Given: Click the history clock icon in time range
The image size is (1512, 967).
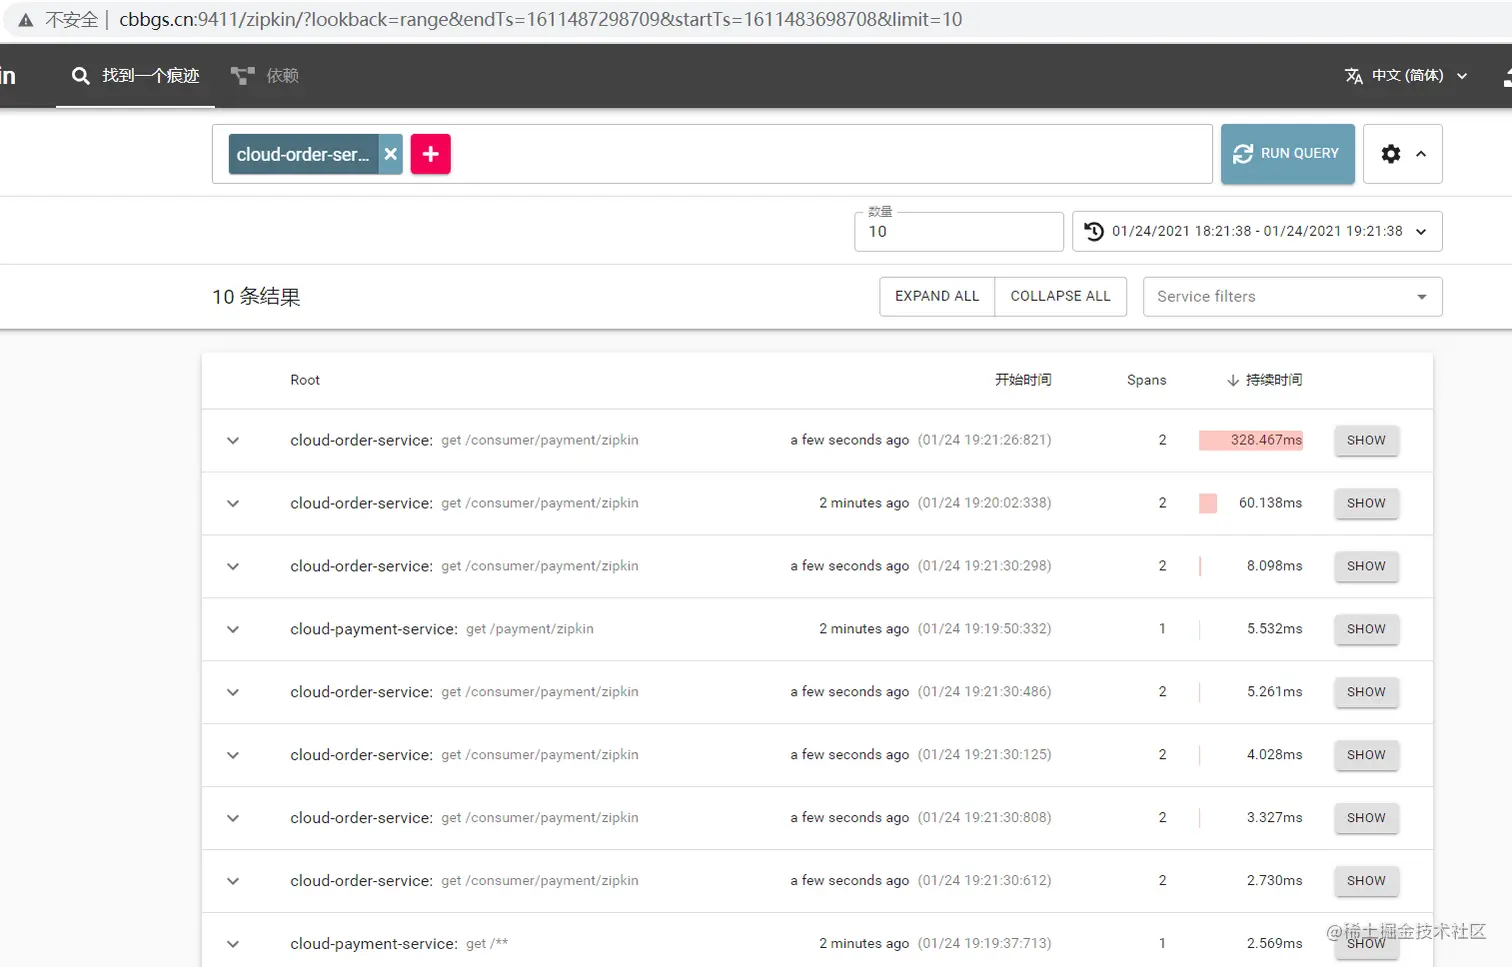Looking at the screenshot, I should (x=1094, y=231).
